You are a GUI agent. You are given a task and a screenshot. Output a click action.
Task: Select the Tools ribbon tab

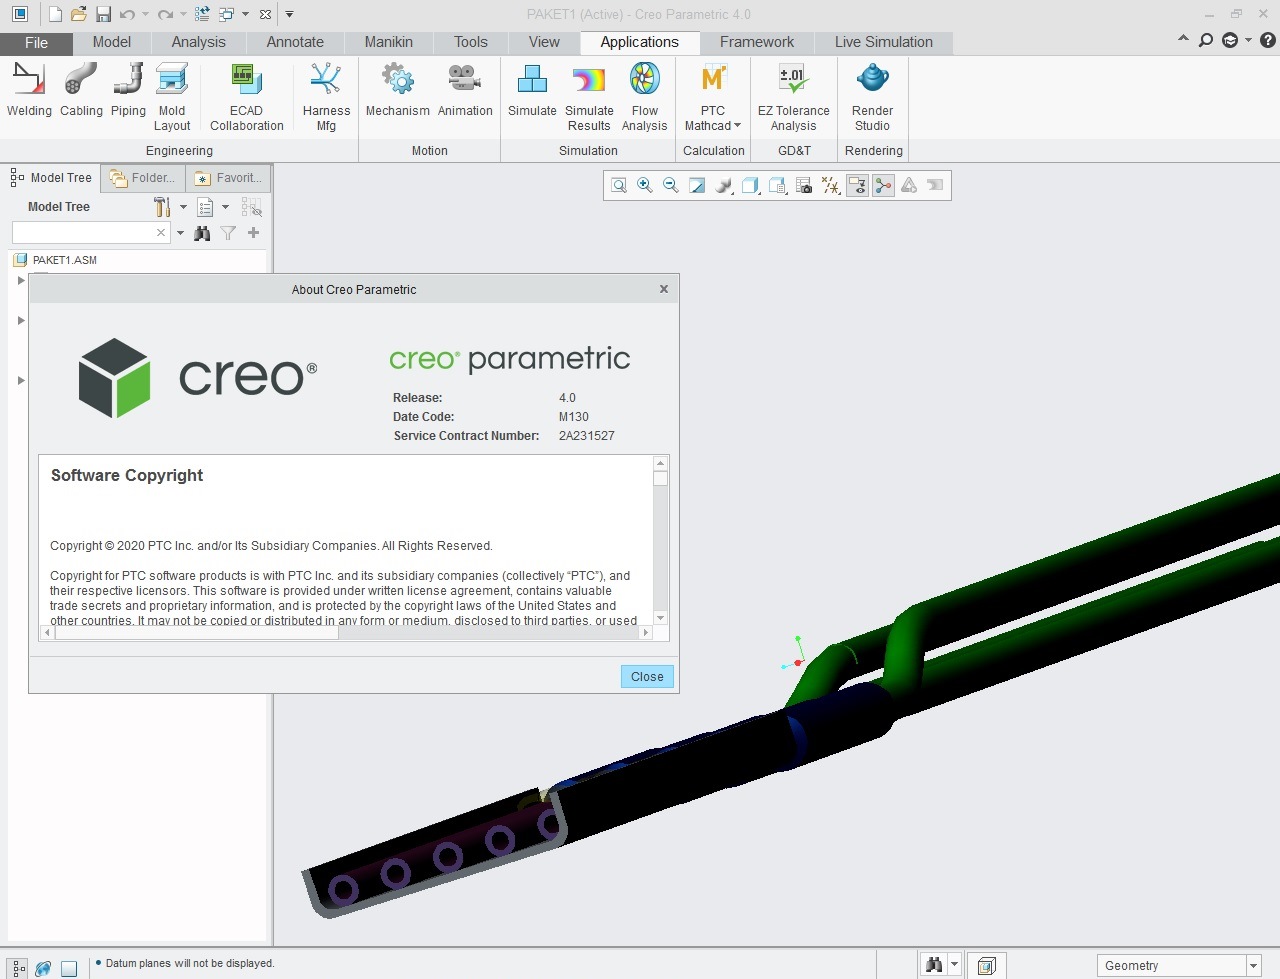point(471,42)
